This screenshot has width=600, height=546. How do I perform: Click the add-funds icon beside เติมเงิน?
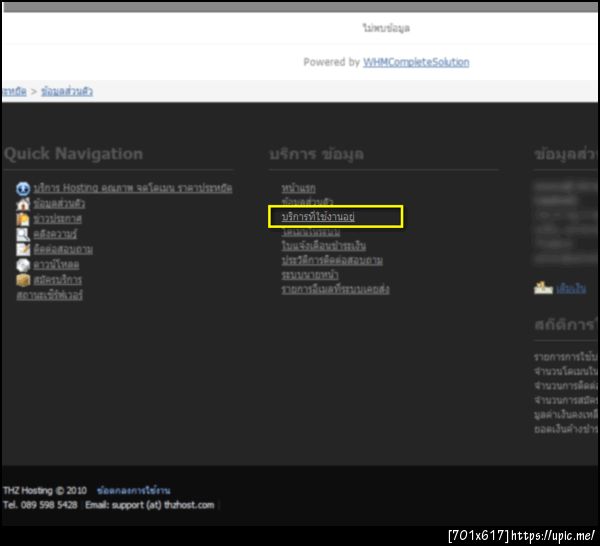[x=543, y=288]
